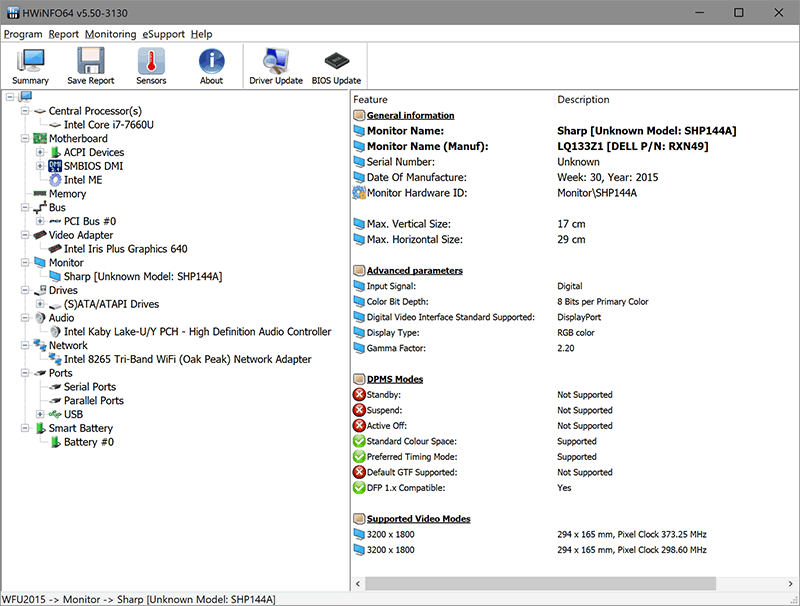
Task: Click the speaker icon for Kaby Lake Audio Controller
Action: 55,332
